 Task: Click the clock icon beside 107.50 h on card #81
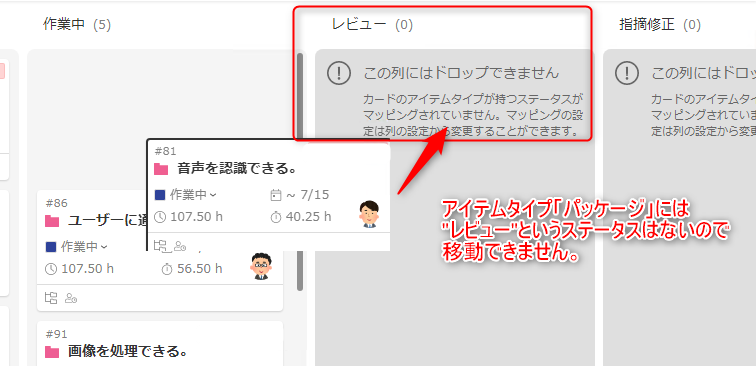[160, 217]
